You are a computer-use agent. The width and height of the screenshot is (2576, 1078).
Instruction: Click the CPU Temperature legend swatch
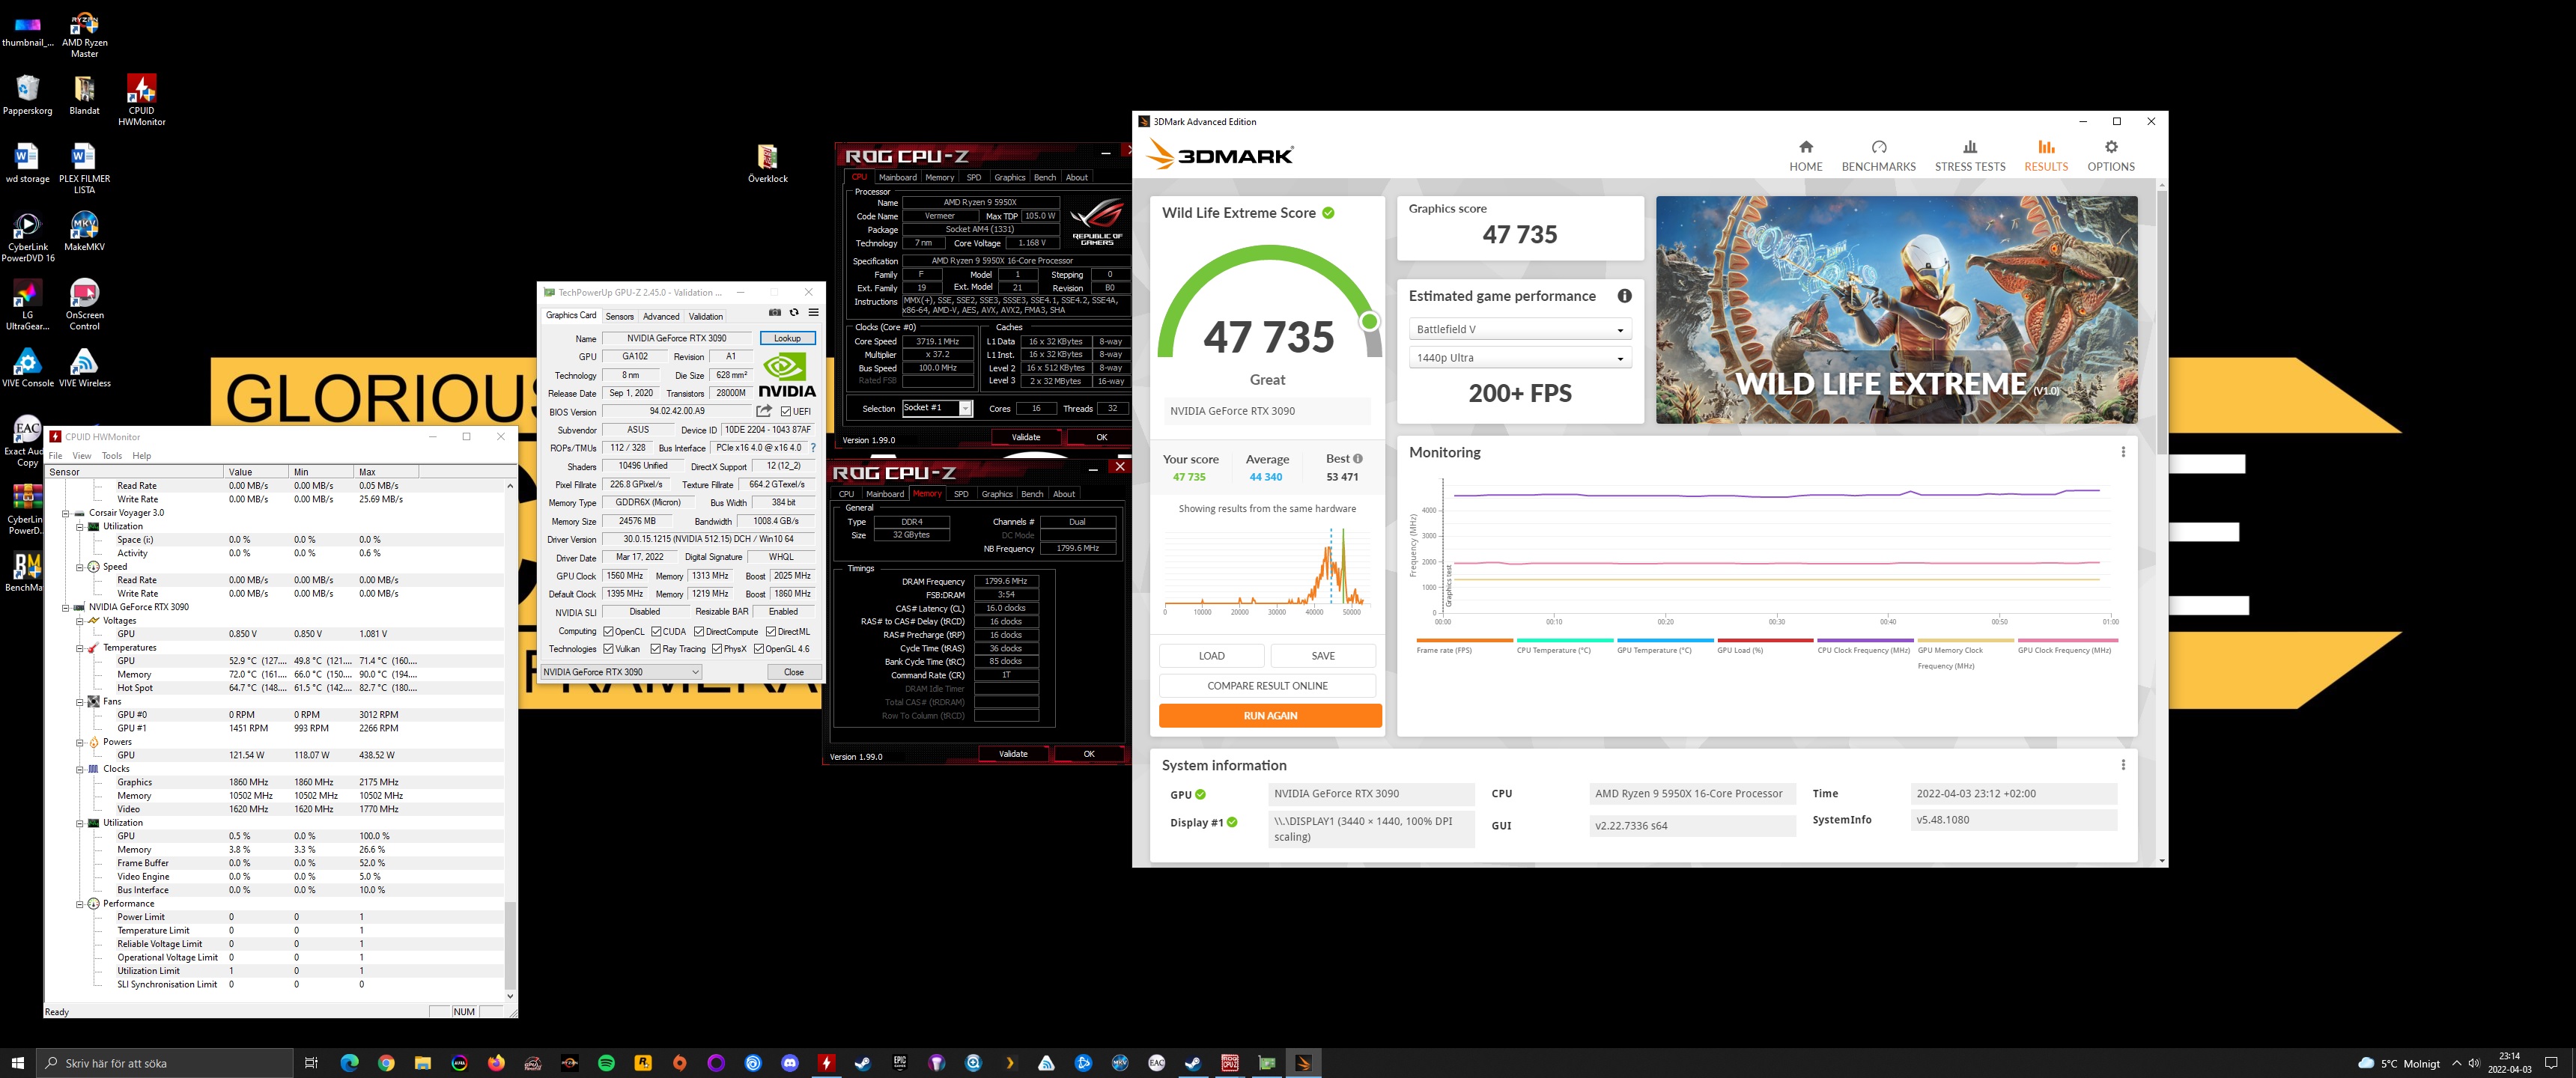coord(1564,640)
